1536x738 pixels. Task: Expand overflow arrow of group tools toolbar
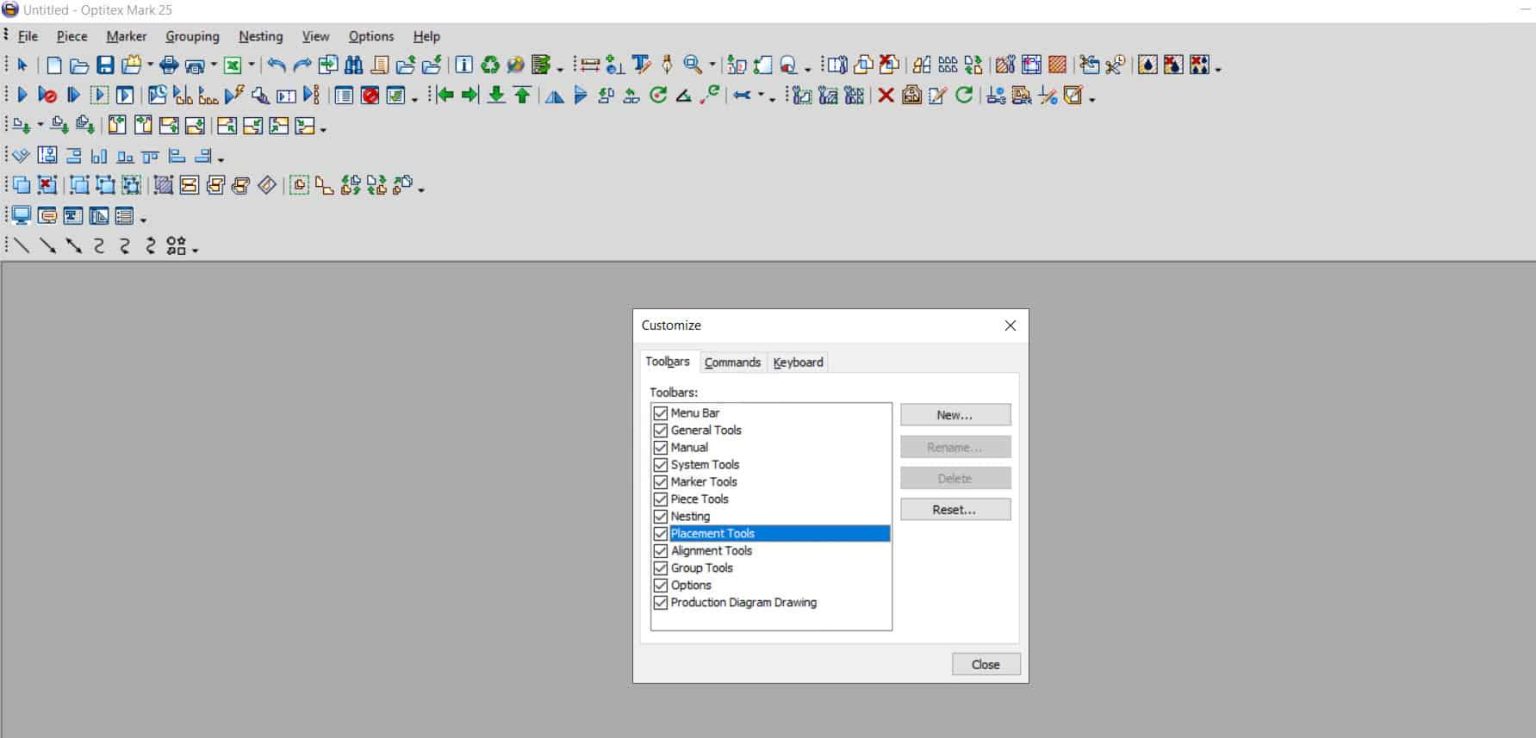(421, 190)
